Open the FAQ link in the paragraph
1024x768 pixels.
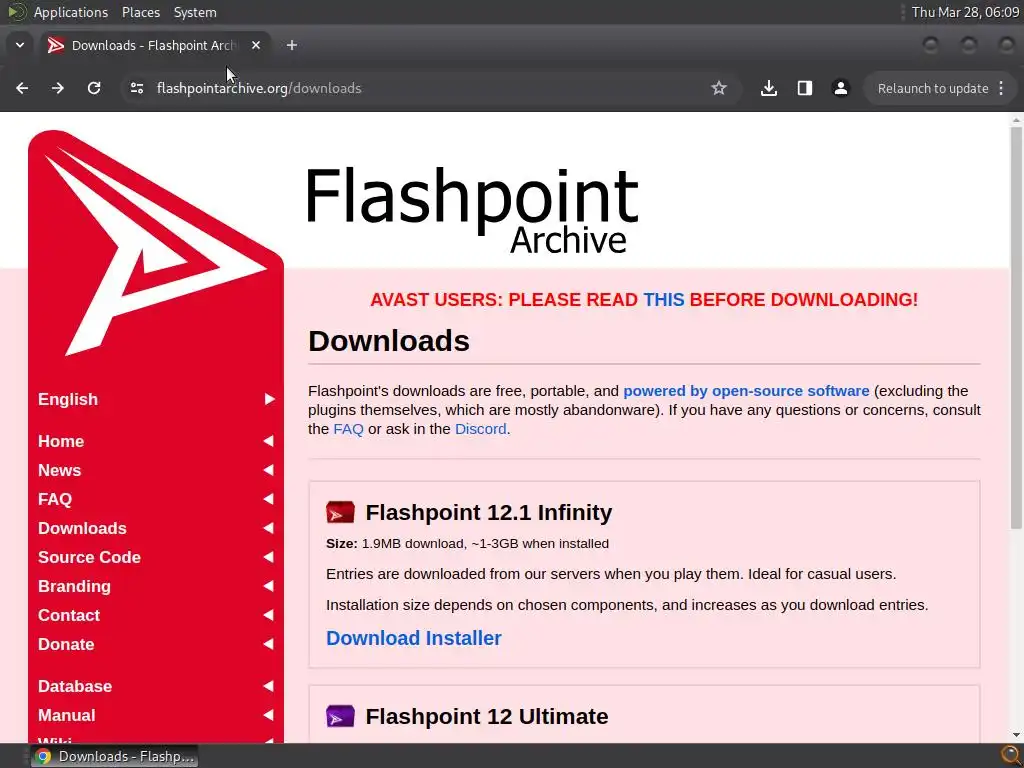click(x=348, y=429)
